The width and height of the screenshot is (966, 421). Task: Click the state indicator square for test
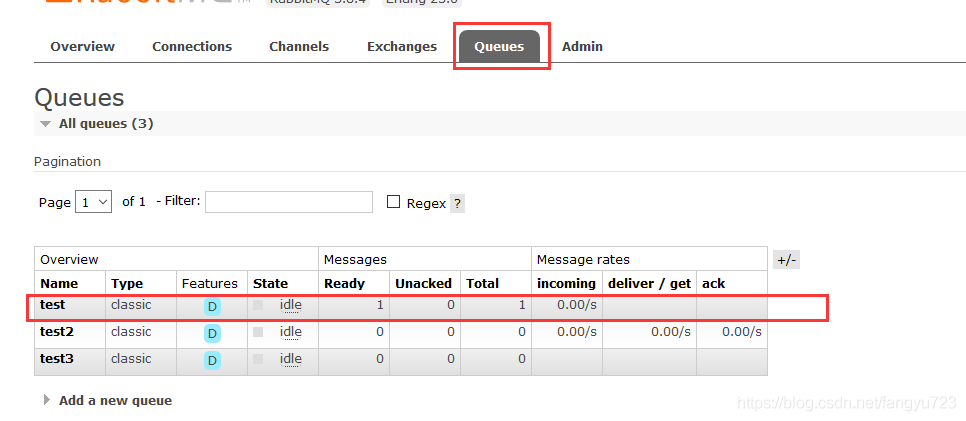click(259, 305)
